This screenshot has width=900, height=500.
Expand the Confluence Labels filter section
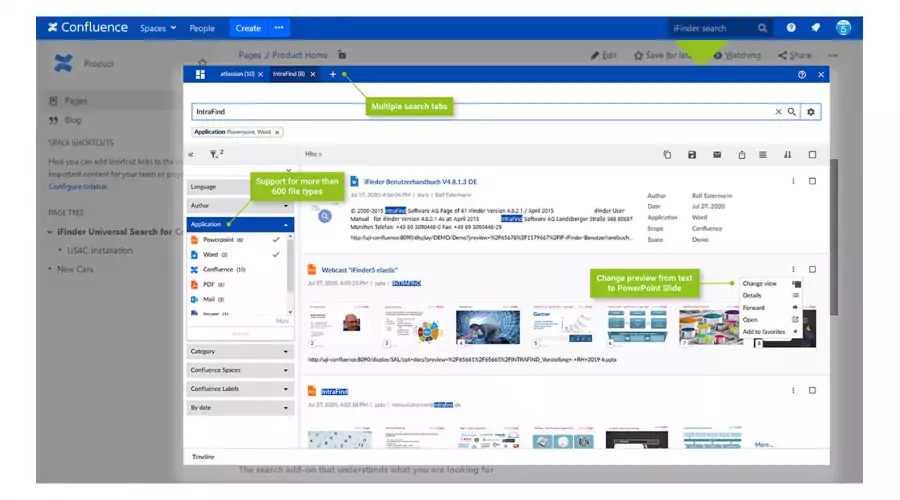[240, 389]
